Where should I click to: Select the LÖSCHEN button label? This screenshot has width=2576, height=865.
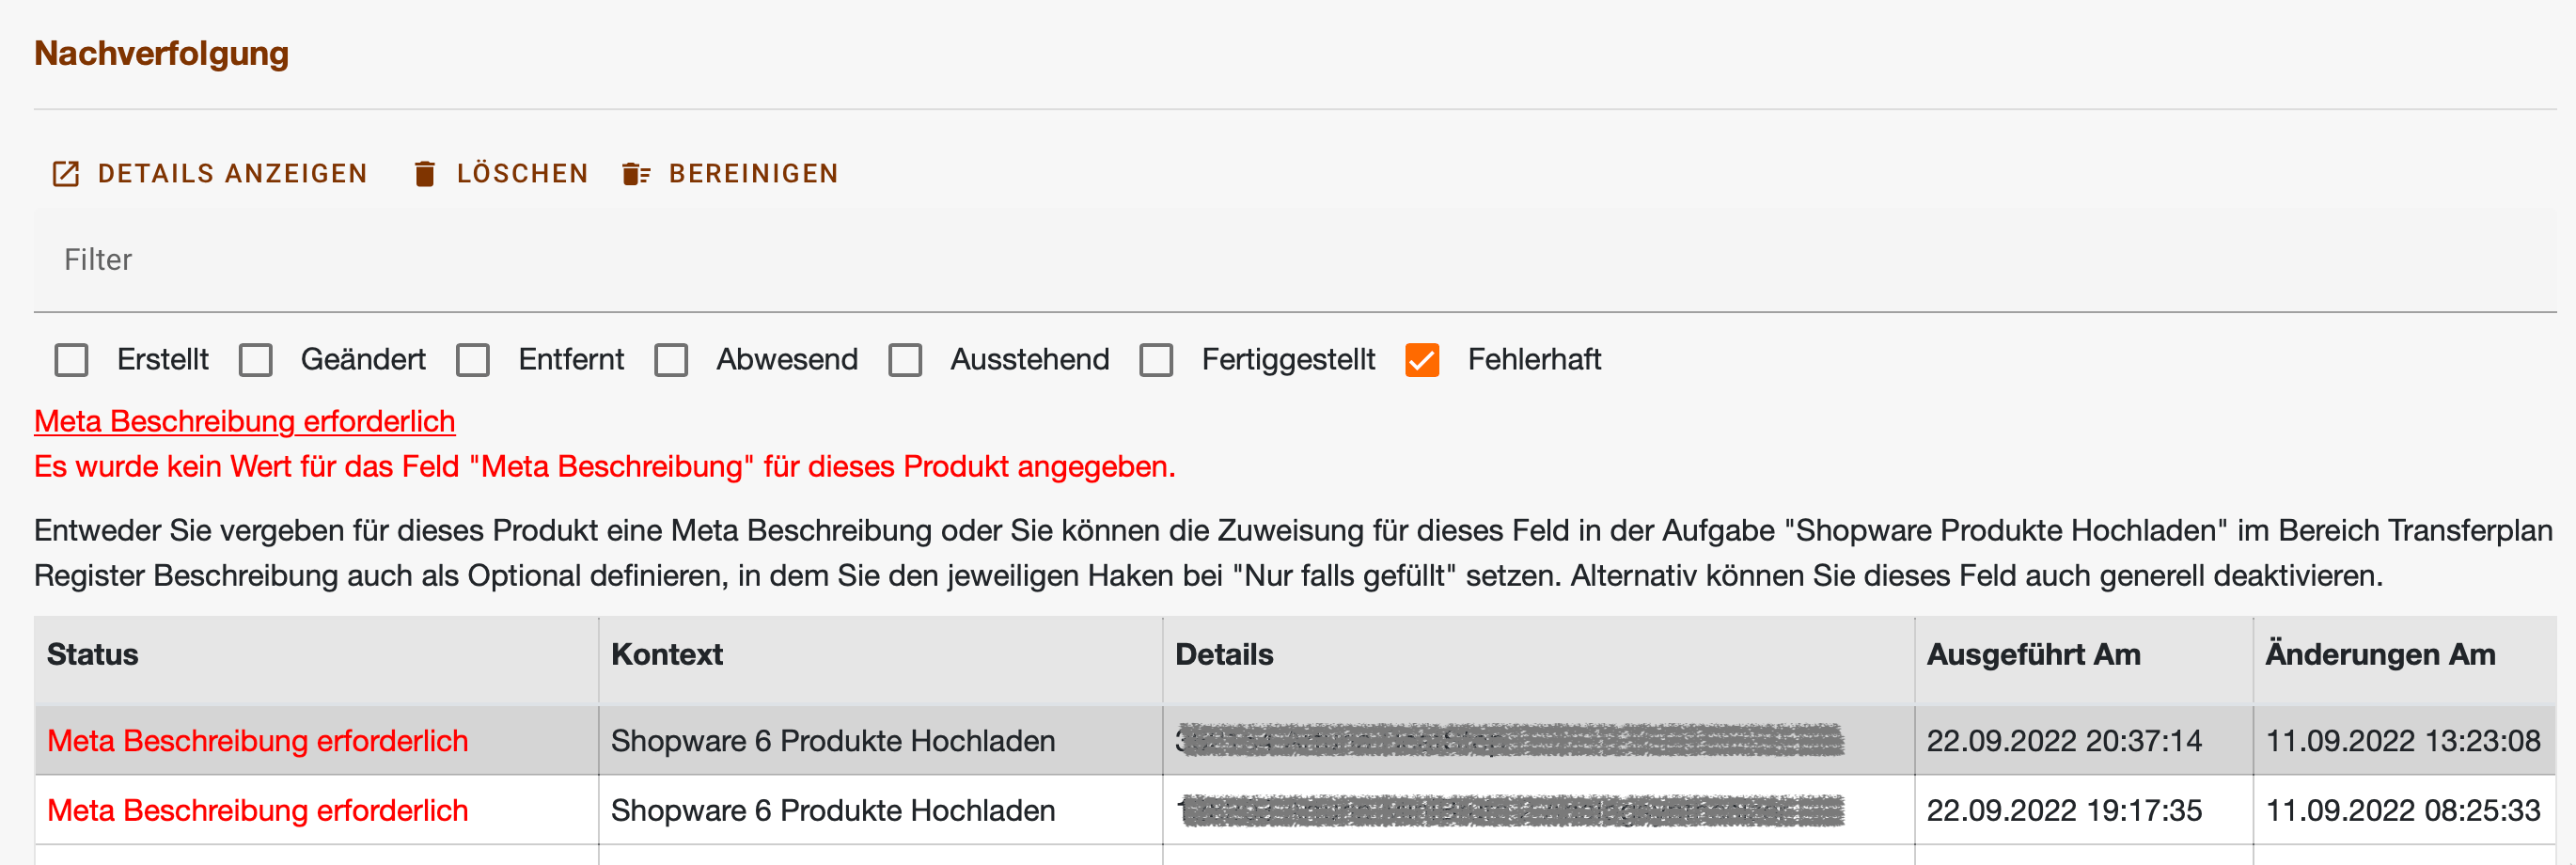tap(522, 174)
